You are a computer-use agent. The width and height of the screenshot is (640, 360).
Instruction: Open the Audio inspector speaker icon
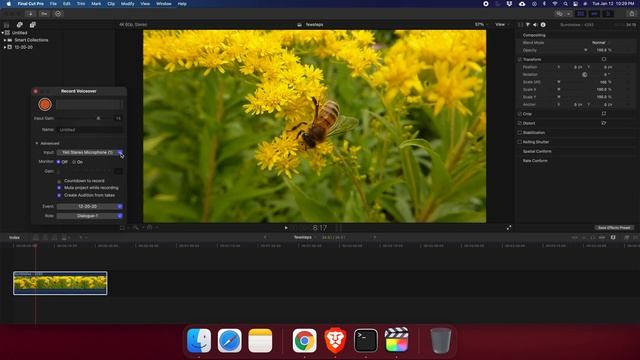click(x=535, y=25)
